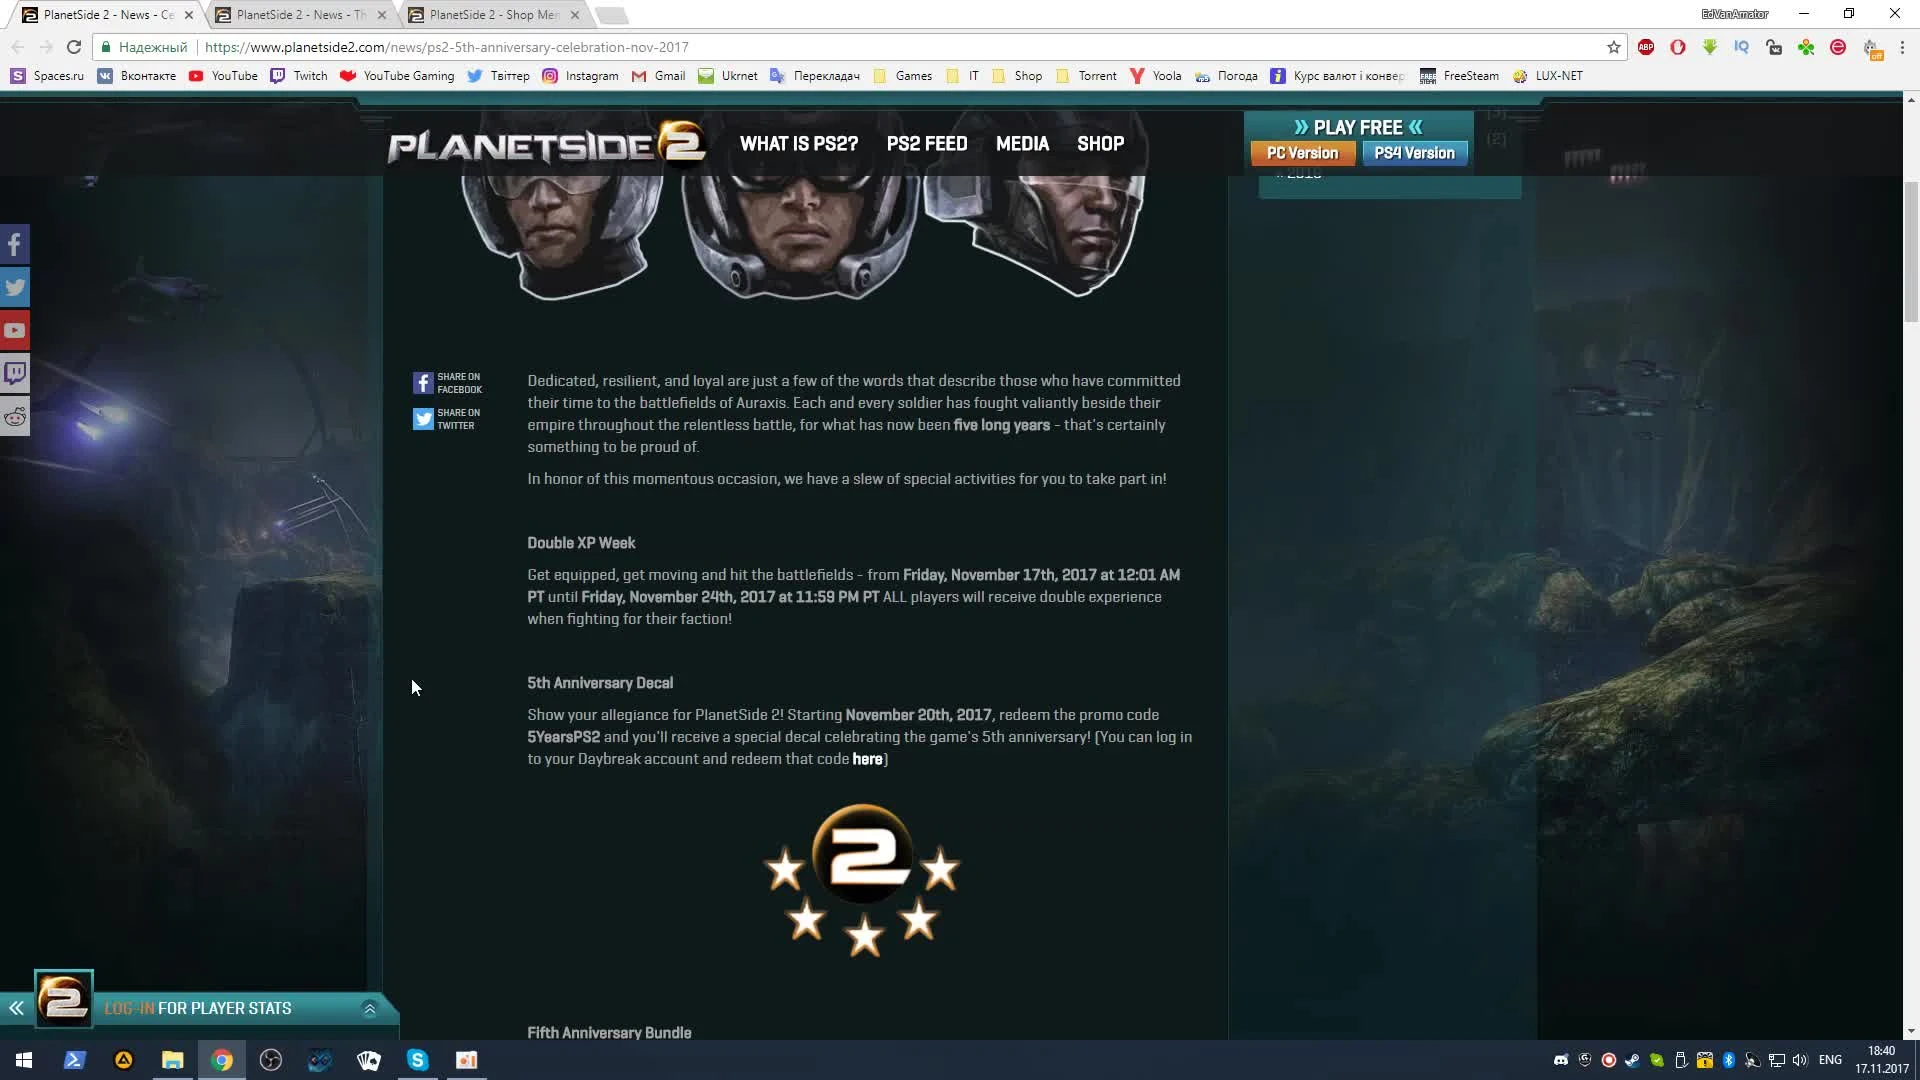
Task: Expand the news archive year in the sidebar
Action: click(1300, 172)
